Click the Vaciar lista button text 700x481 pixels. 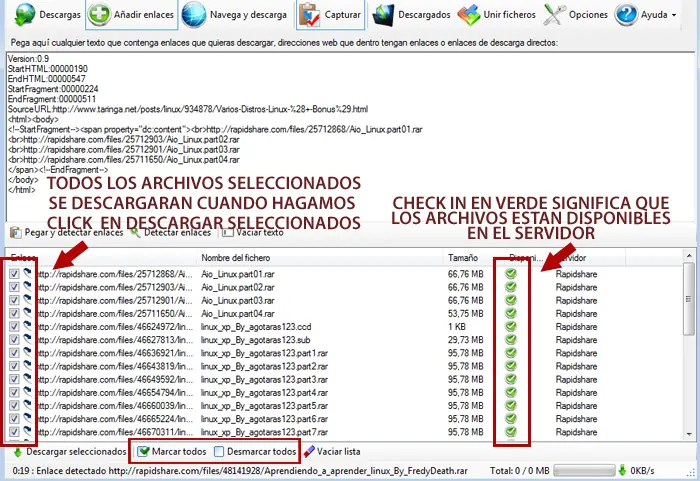pos(338,452)
